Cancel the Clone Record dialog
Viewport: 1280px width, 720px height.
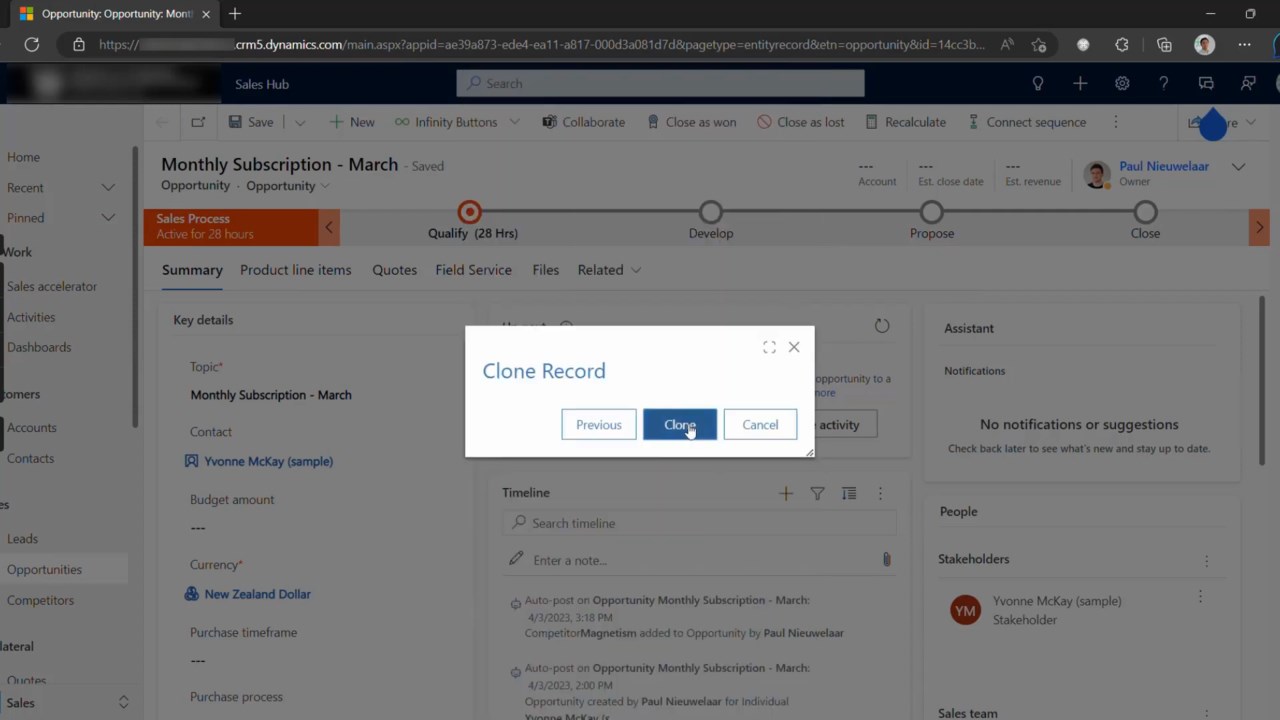tap(760, 424)
